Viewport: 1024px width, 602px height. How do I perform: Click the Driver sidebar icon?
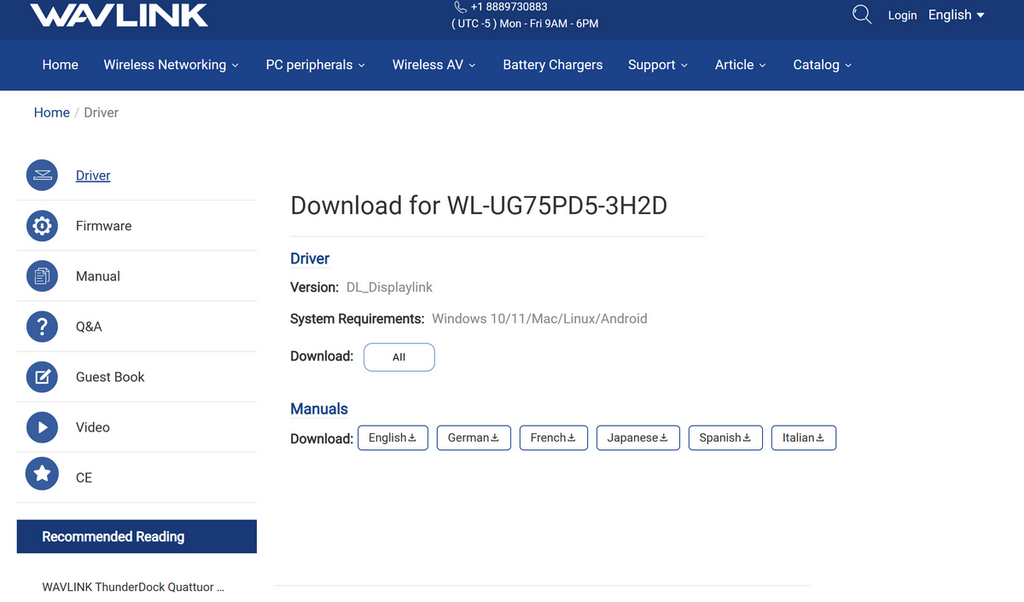[42, 176]
